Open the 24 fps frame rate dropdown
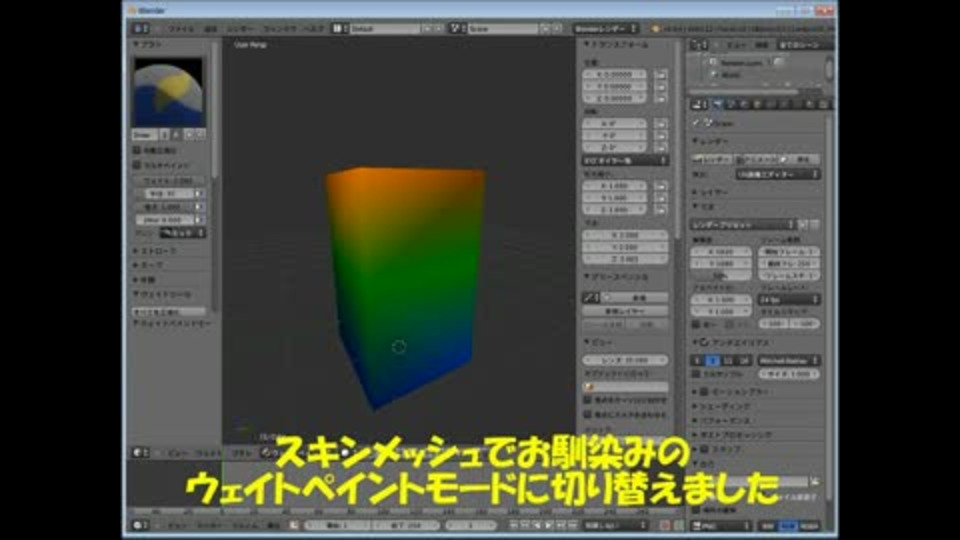Viewport: 960px width, 540px height. 789,299
